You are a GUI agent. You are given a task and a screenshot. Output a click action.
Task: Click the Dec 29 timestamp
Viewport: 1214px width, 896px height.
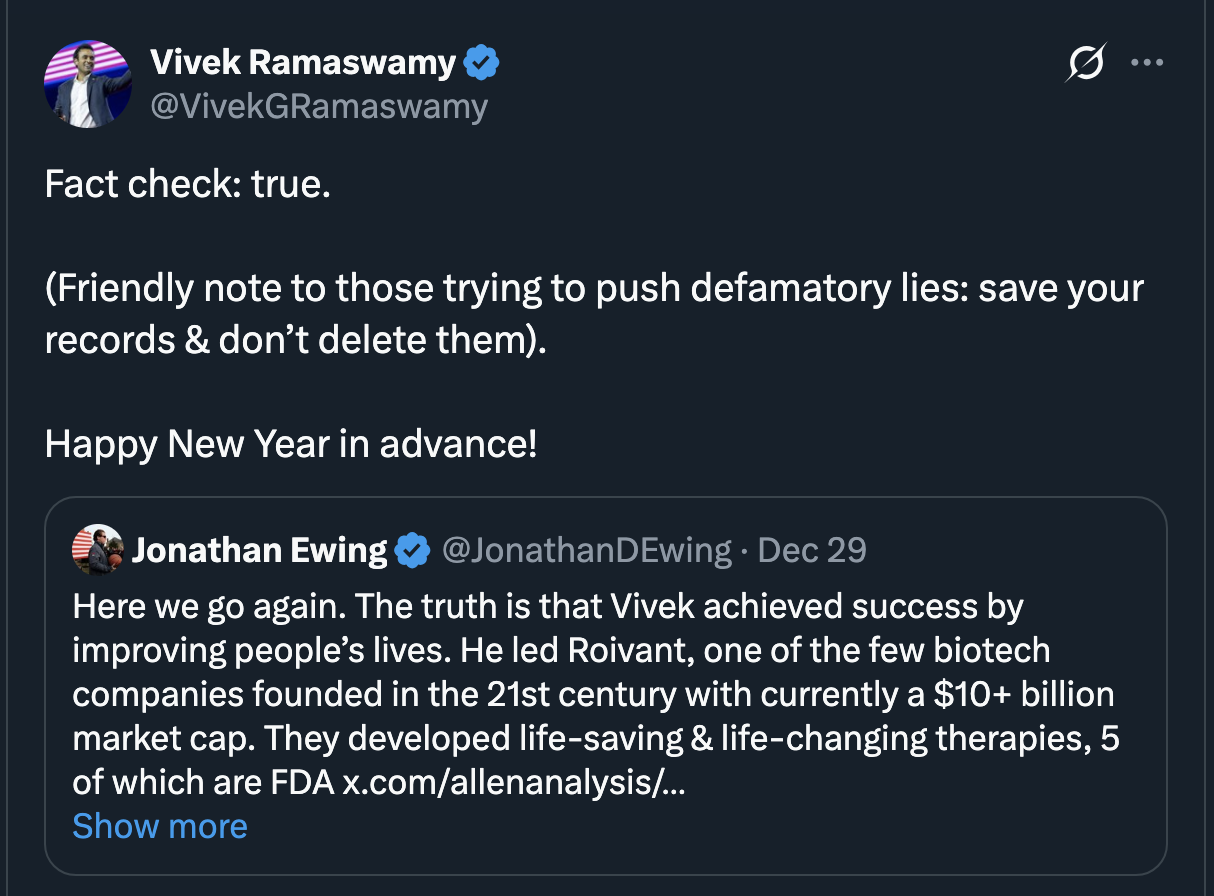pos(812,550)
